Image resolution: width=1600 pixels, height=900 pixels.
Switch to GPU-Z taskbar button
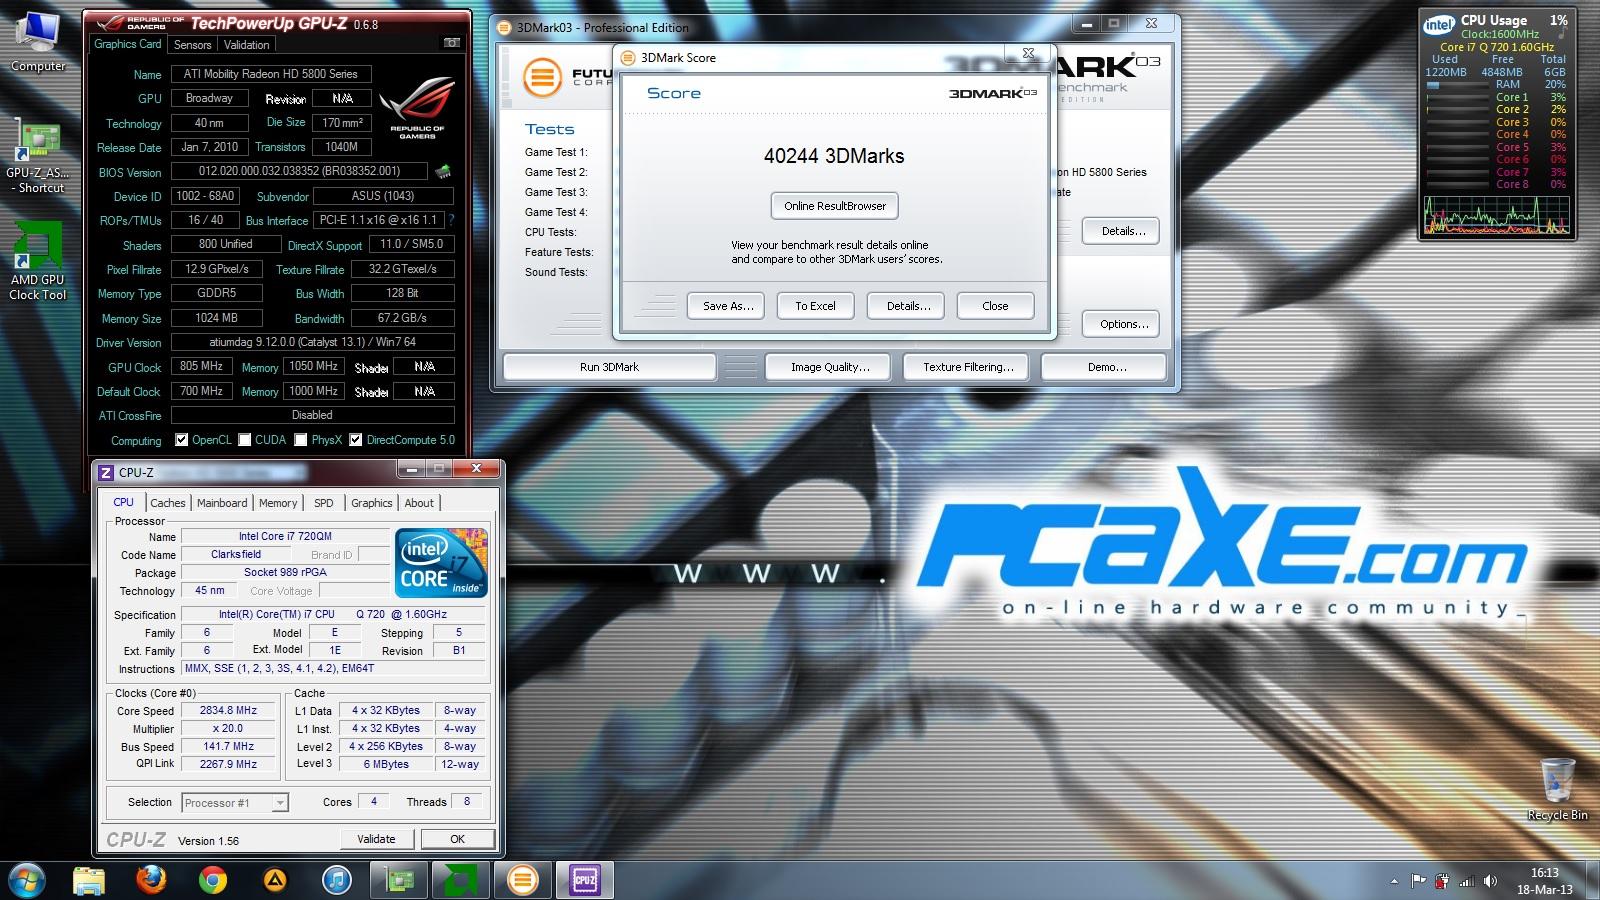click(399, 880)
